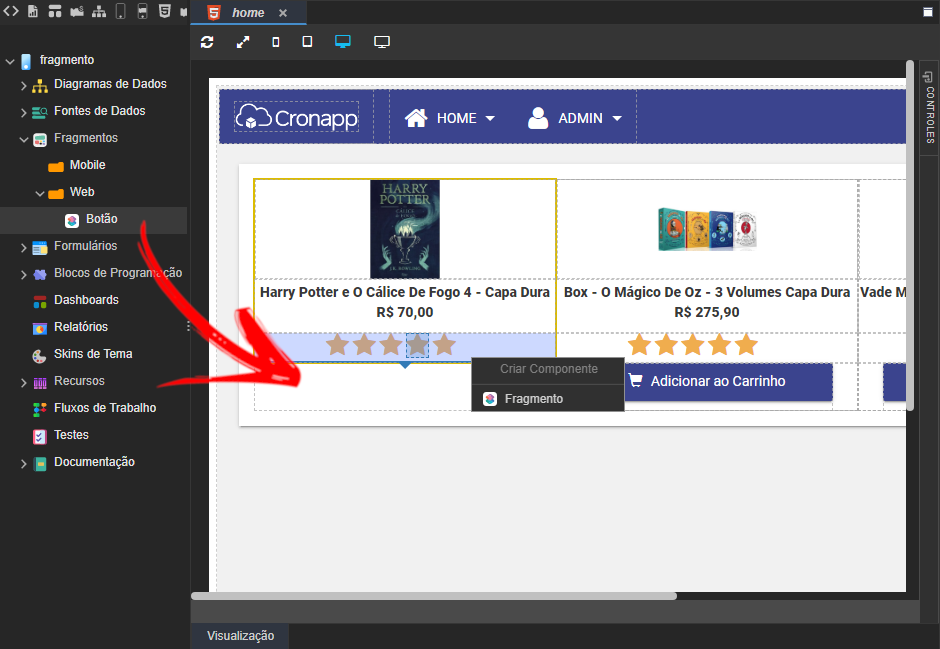This screenshot has width=940, height=649.
Task: Select the large monitor view icon
Action: (x=382, y=42)
